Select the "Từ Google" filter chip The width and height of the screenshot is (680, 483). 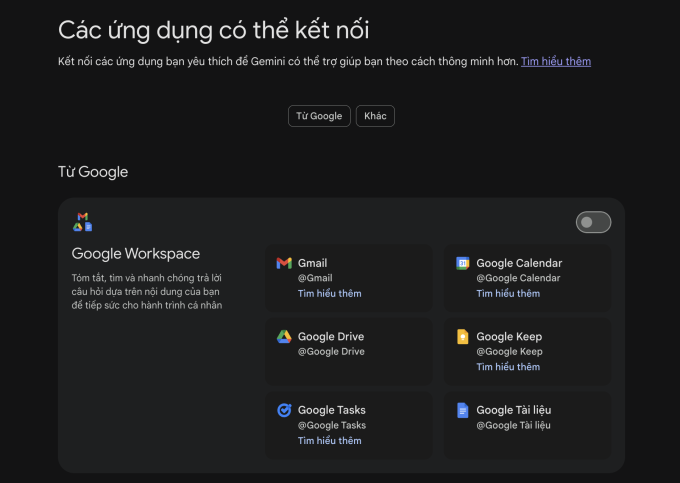pos(320,116)
